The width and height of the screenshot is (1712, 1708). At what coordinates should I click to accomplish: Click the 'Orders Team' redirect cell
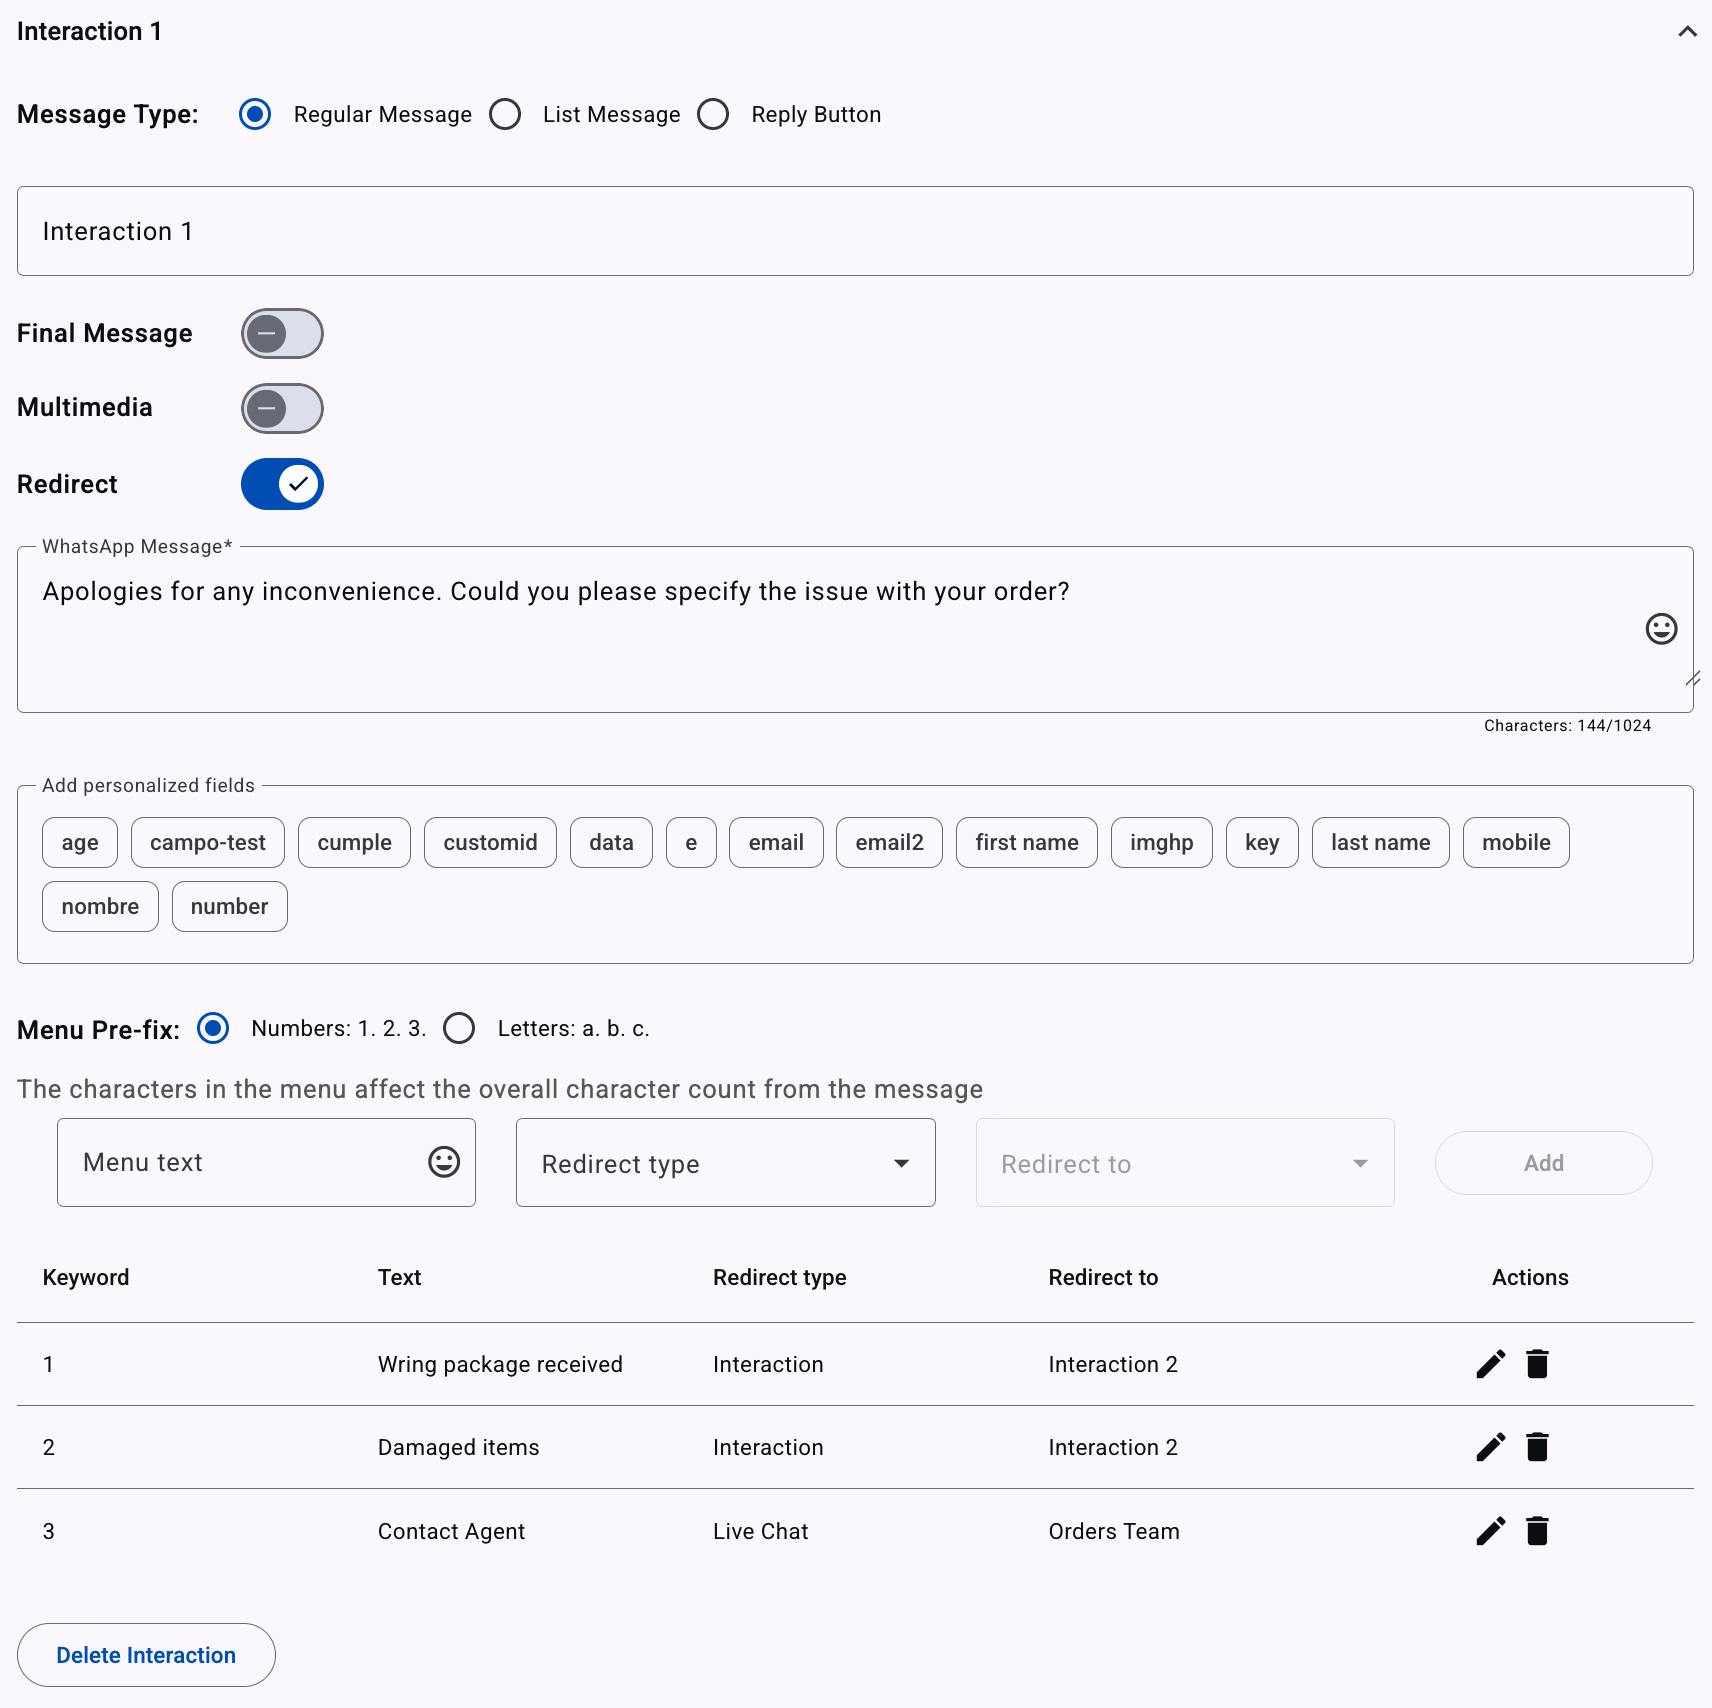1114,1531
